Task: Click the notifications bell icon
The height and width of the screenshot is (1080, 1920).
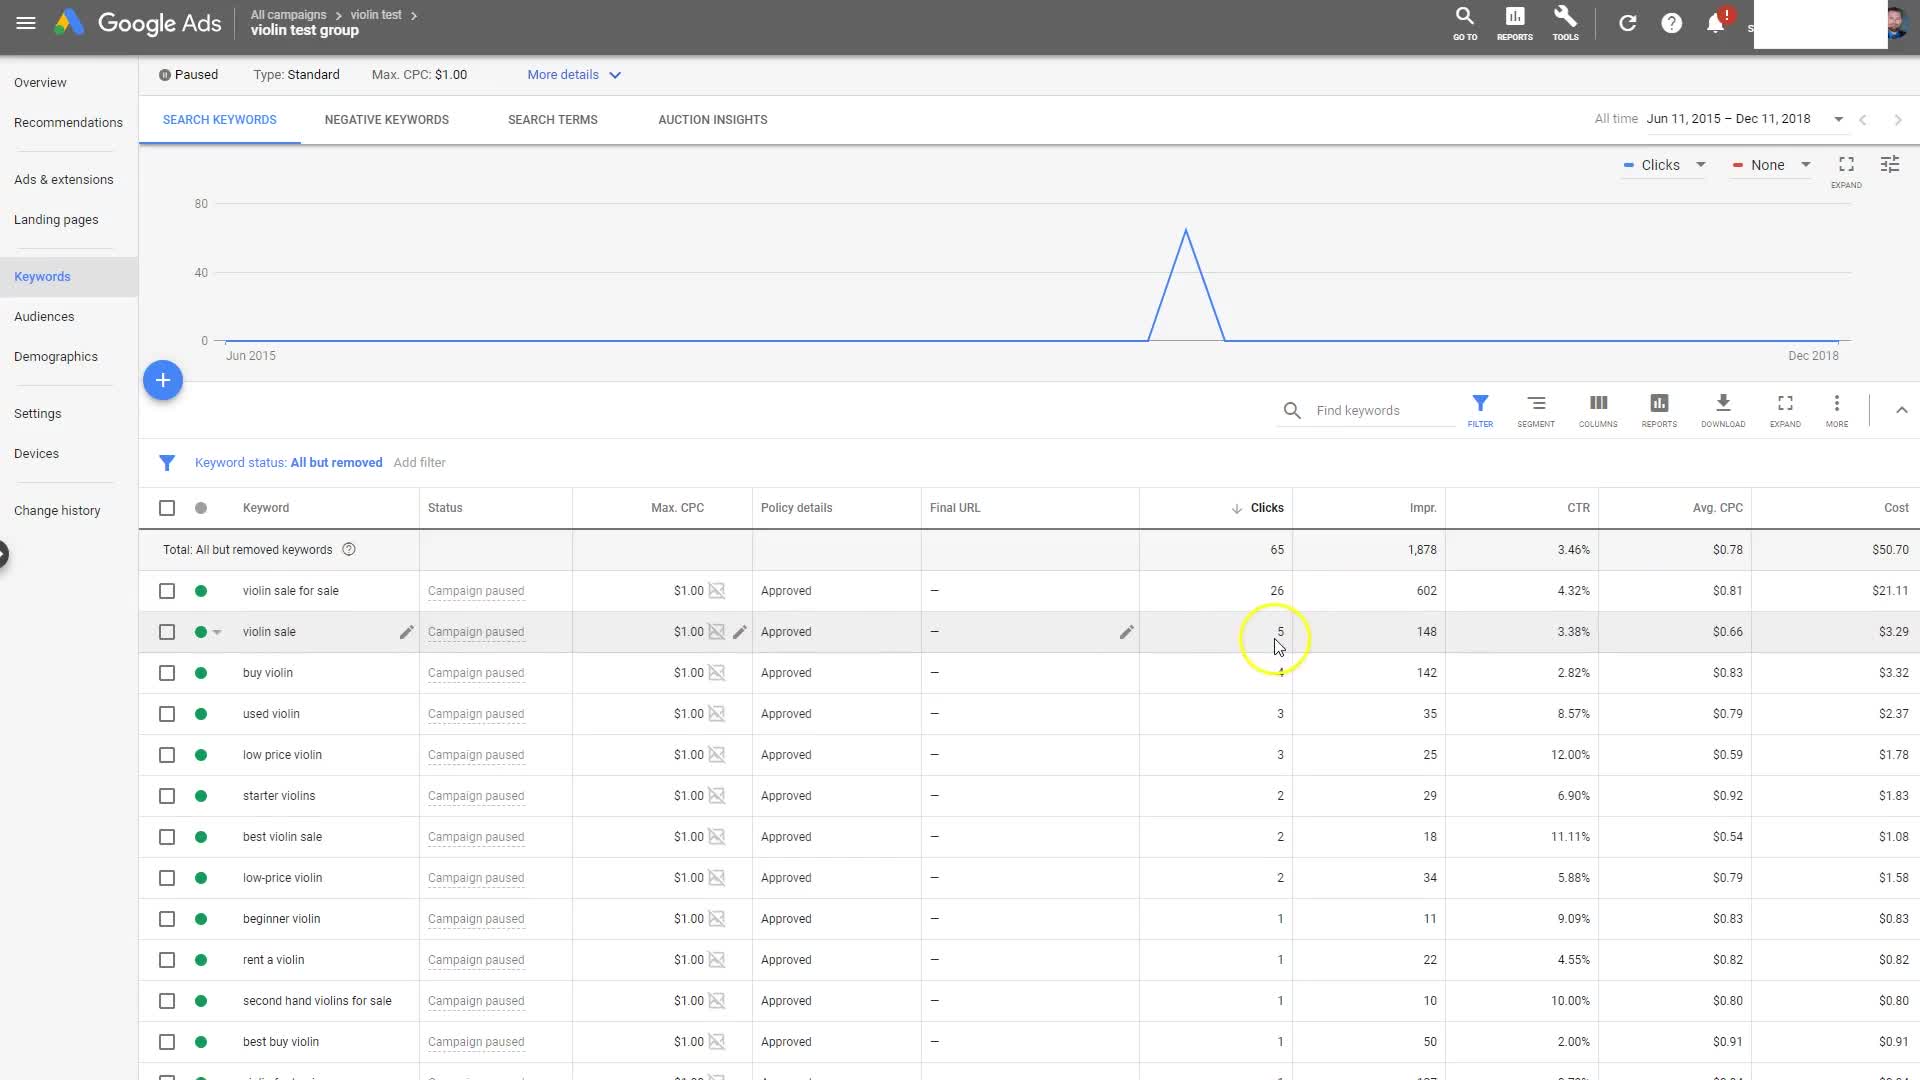Action: (x=1715, y=23)
